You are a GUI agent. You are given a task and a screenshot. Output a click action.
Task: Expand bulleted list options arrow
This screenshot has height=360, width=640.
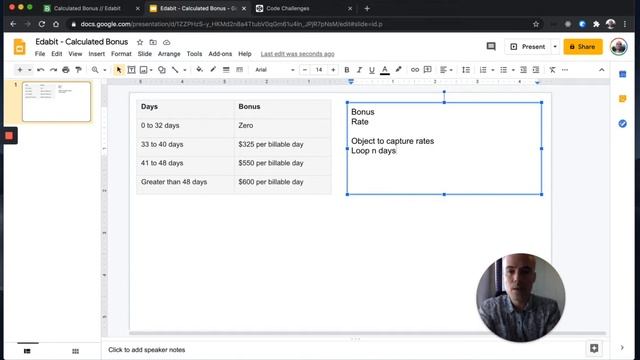pyautogui.click(x=513, y=70)
